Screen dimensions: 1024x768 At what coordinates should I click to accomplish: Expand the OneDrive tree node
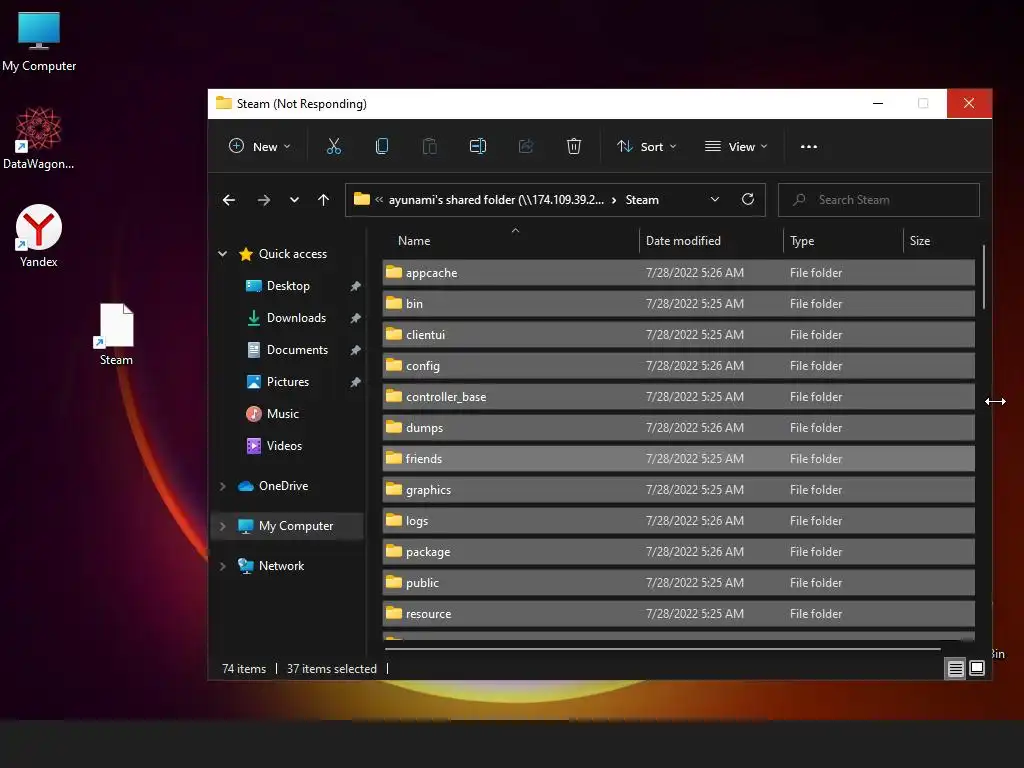[x=223, y=486]
